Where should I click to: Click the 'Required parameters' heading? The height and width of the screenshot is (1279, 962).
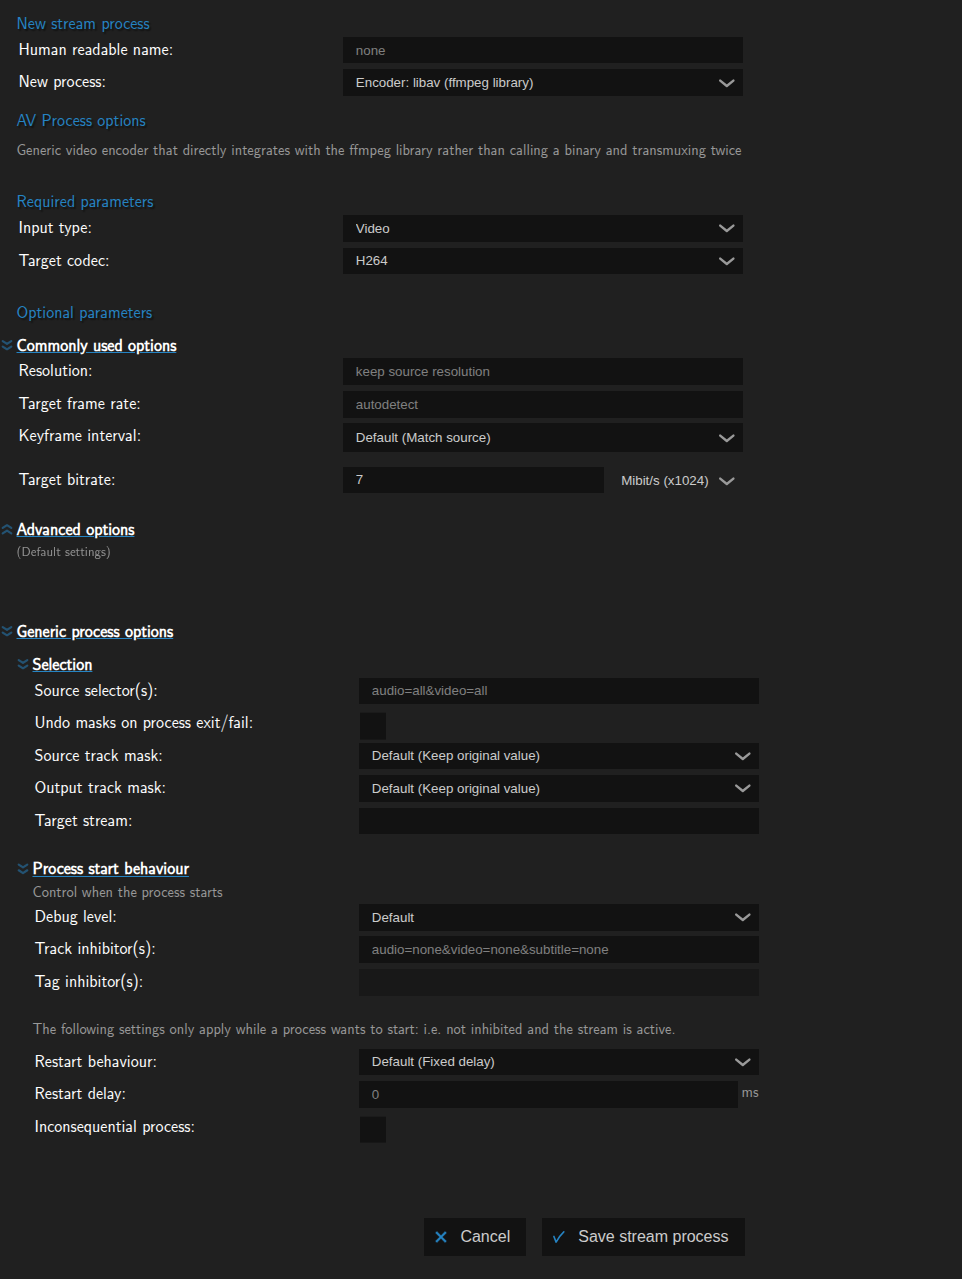[x=85, y=202]
